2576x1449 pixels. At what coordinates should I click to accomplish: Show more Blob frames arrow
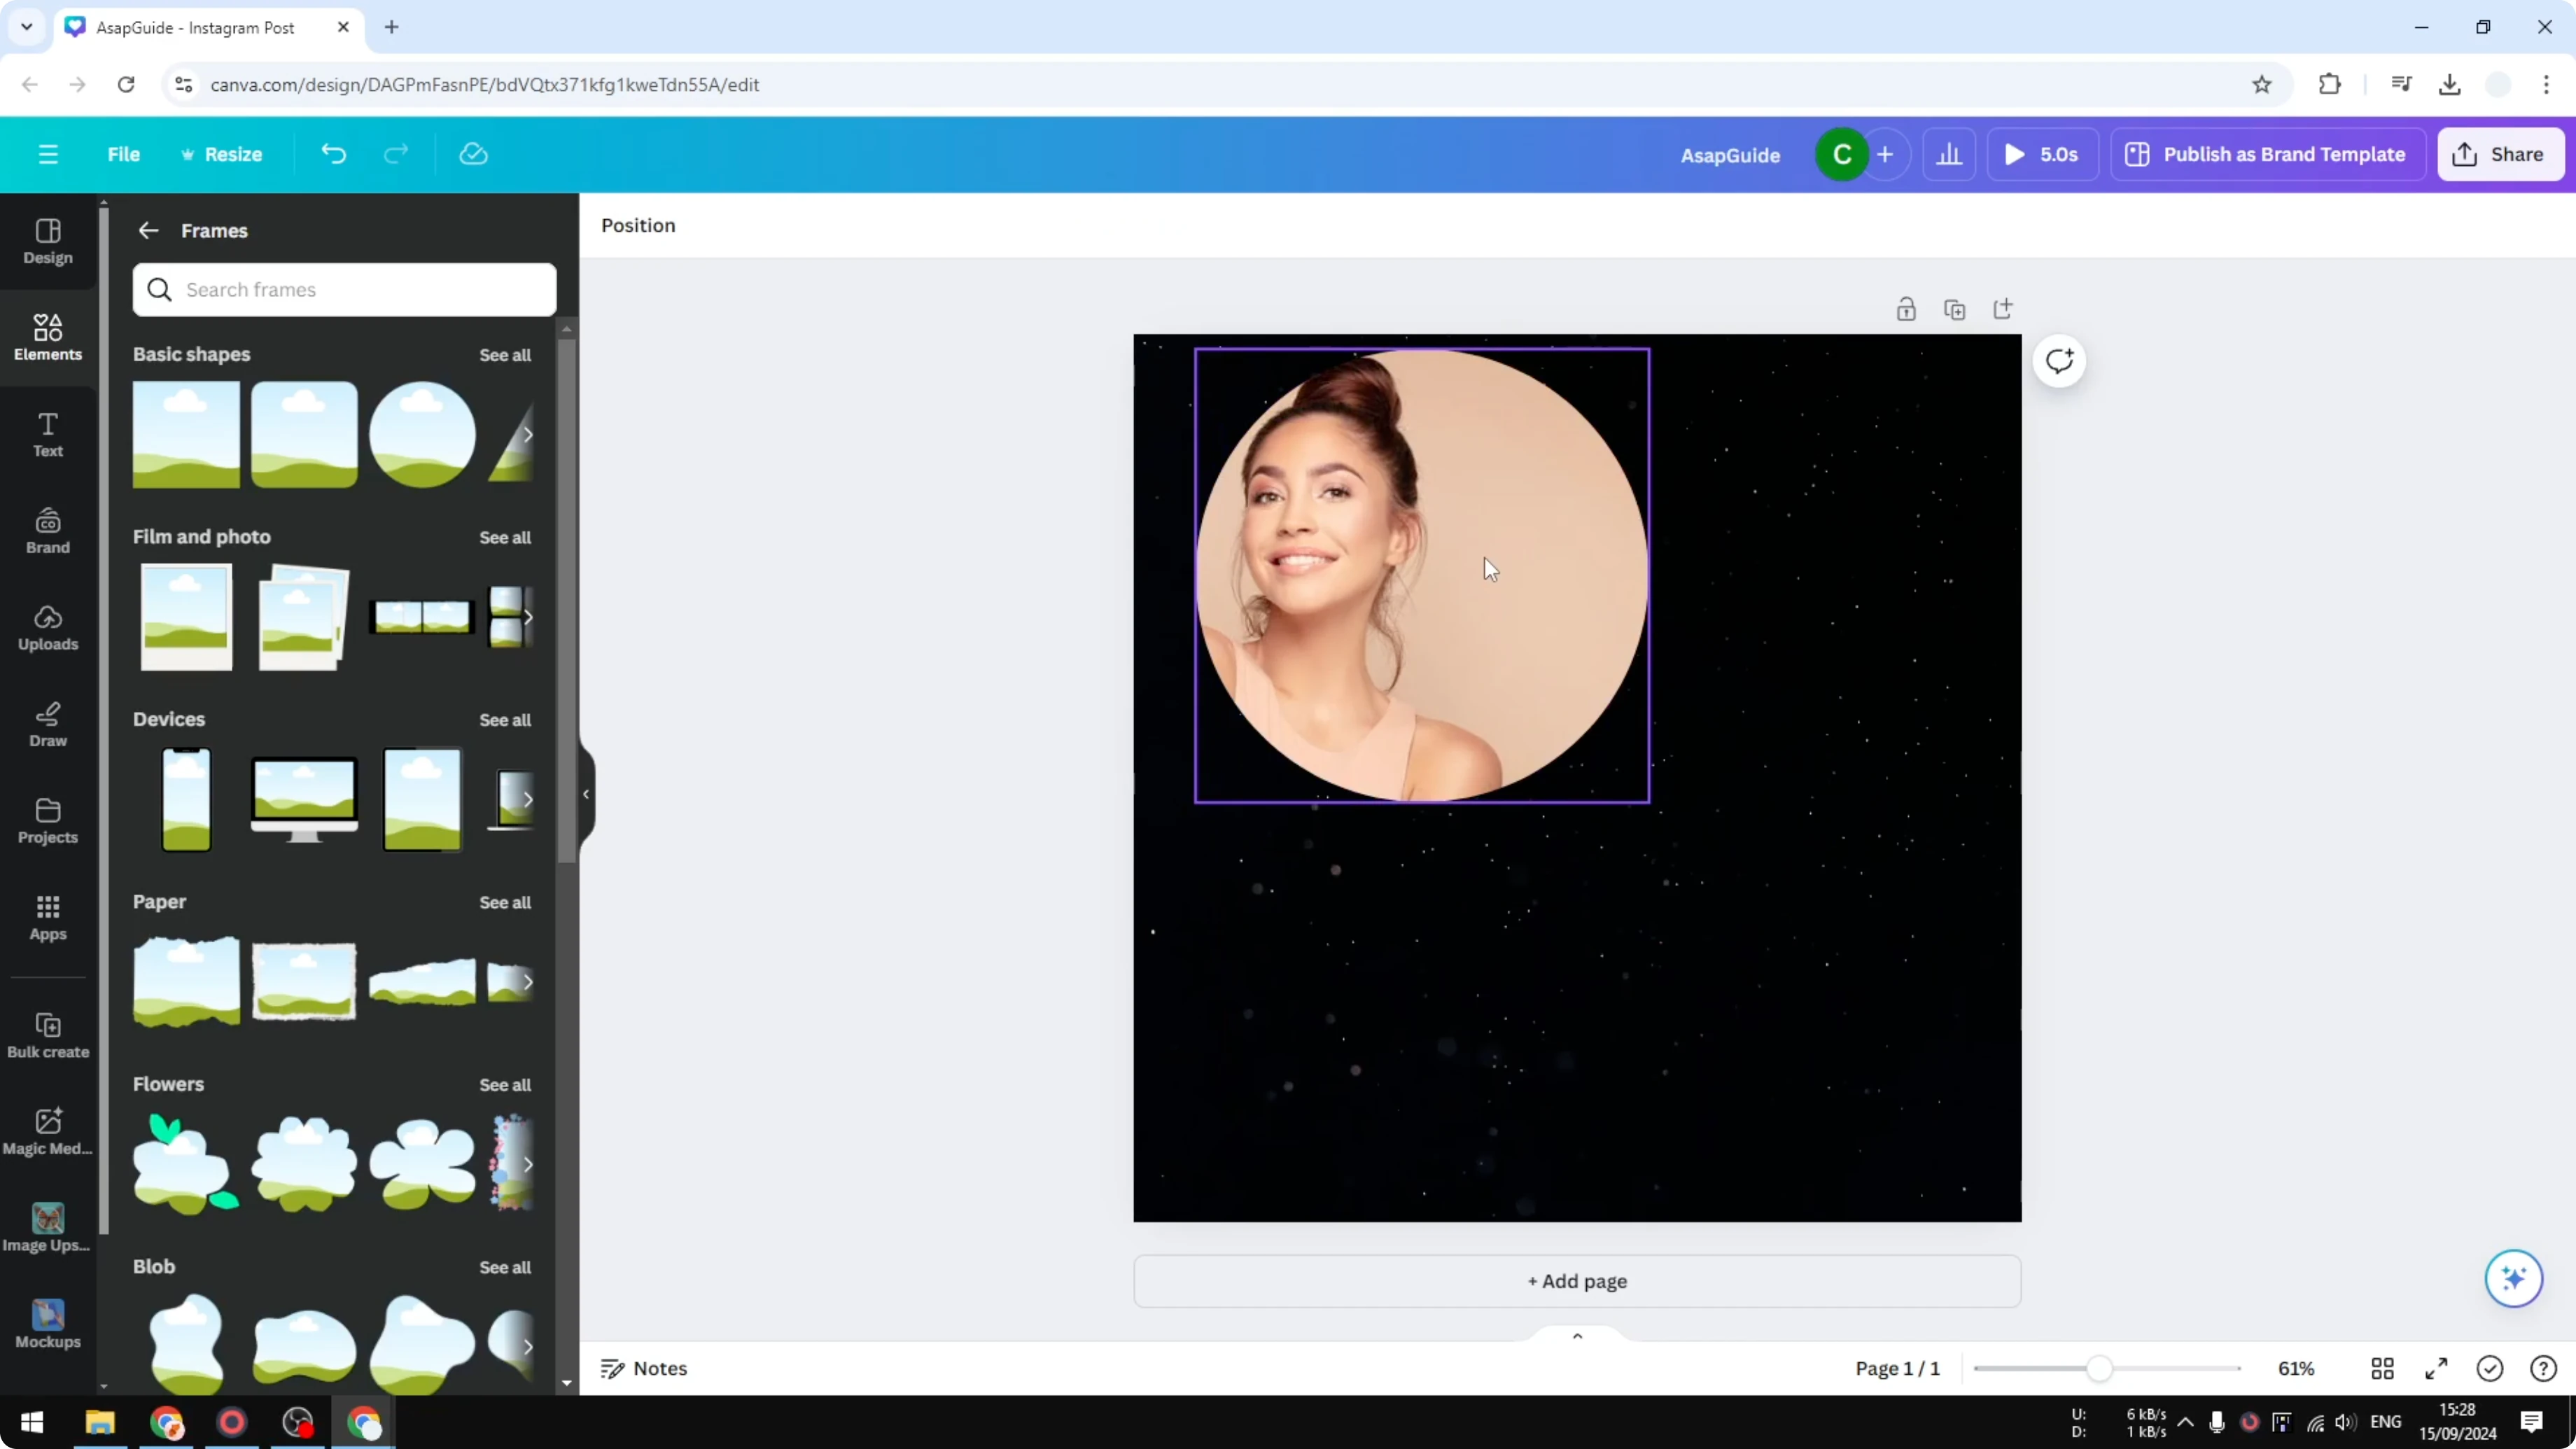[527, 1346]
